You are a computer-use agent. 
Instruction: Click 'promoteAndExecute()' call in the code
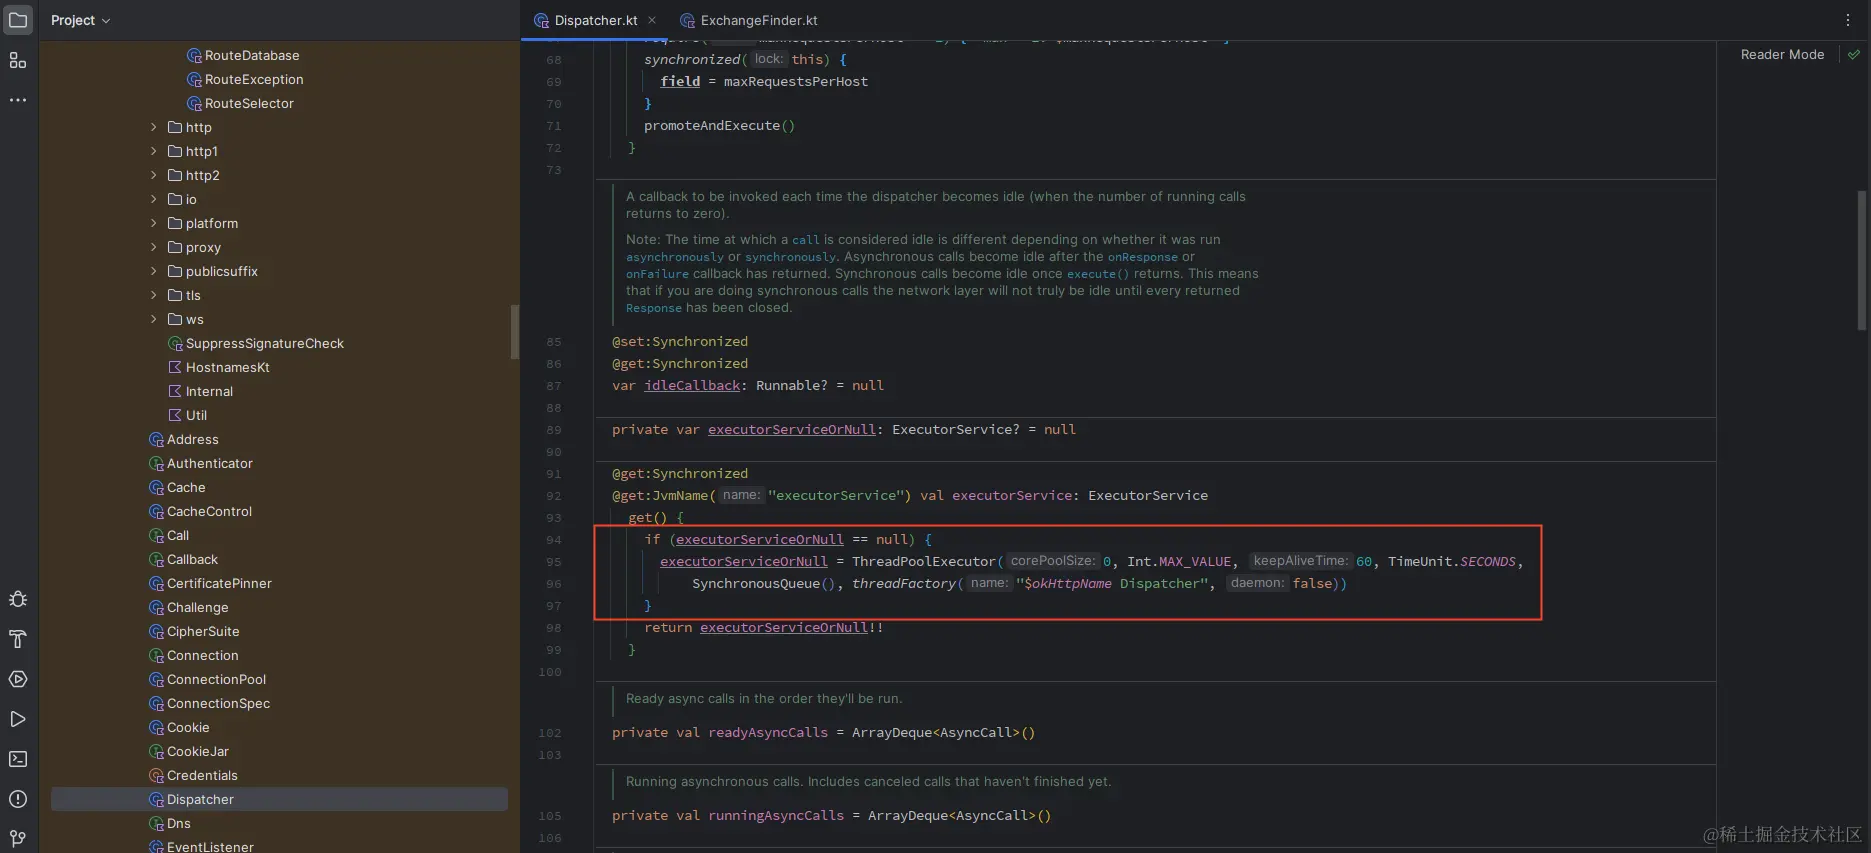point(720,126)
